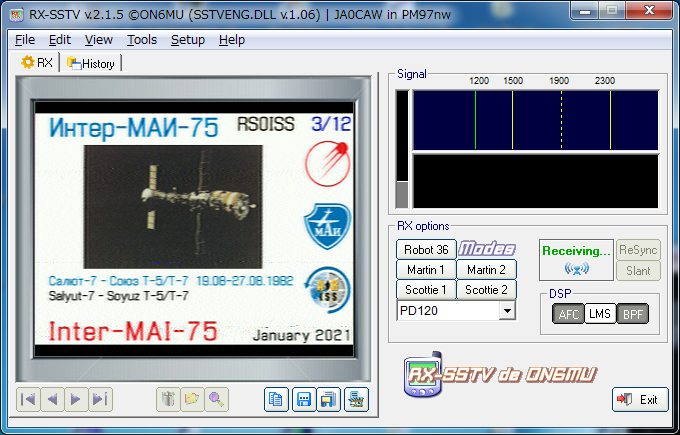Click the save-all floppy with documents icon
The image size is (680, 435).
(329, 399)
